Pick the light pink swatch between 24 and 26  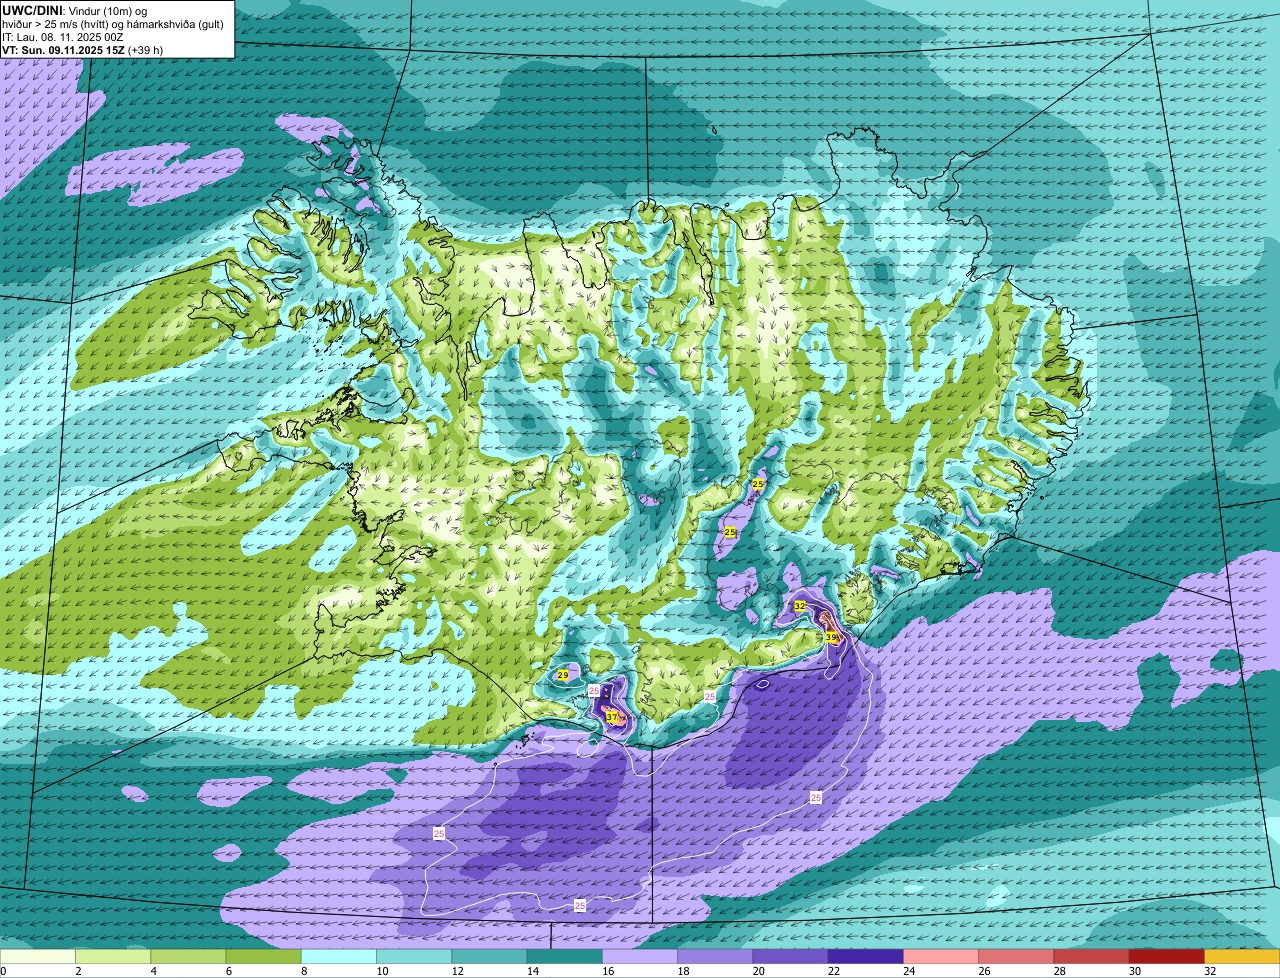pos(941,956)
